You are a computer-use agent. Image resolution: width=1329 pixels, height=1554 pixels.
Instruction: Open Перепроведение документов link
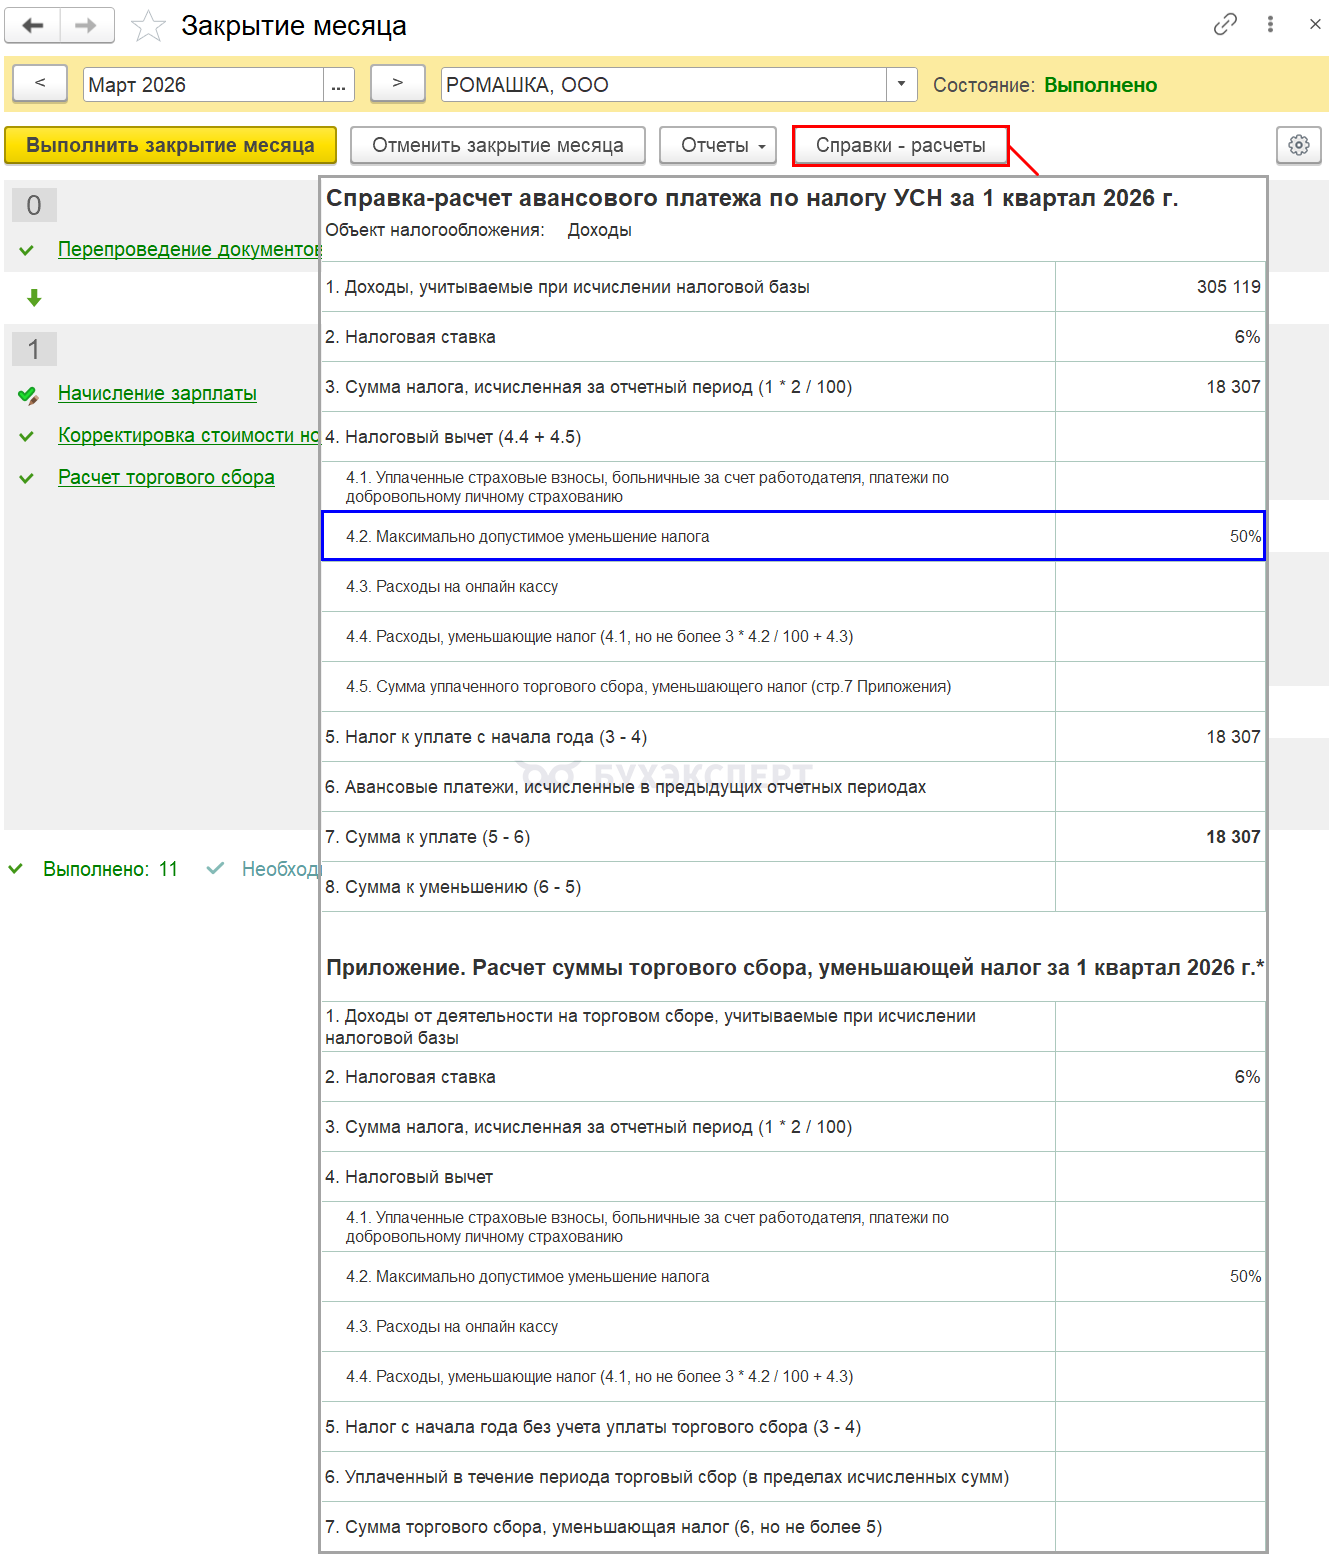point(188,249)
